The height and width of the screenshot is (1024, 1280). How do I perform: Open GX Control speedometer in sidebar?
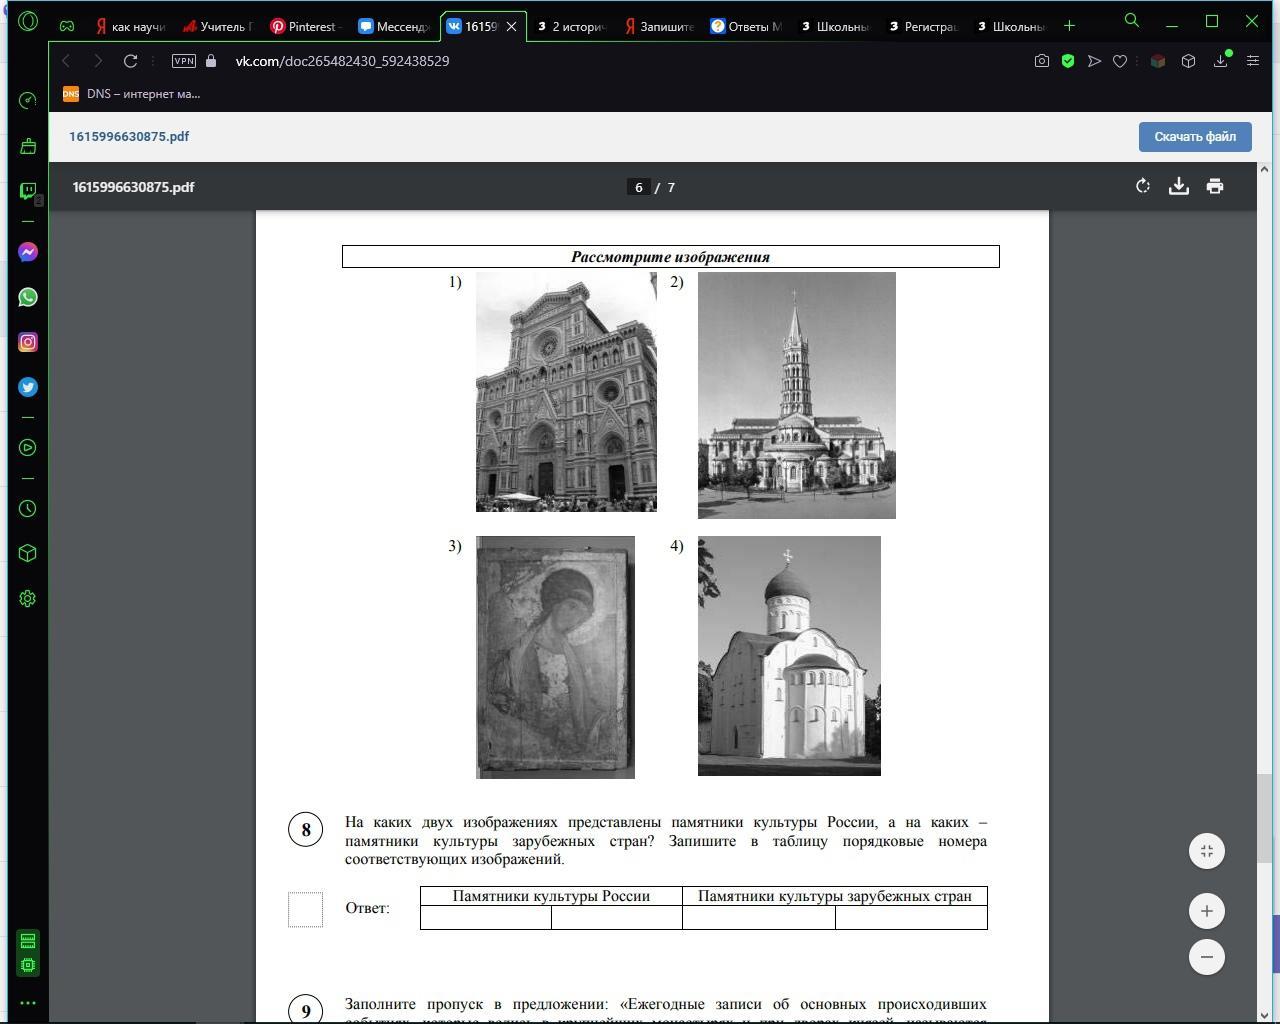point(28,100)
